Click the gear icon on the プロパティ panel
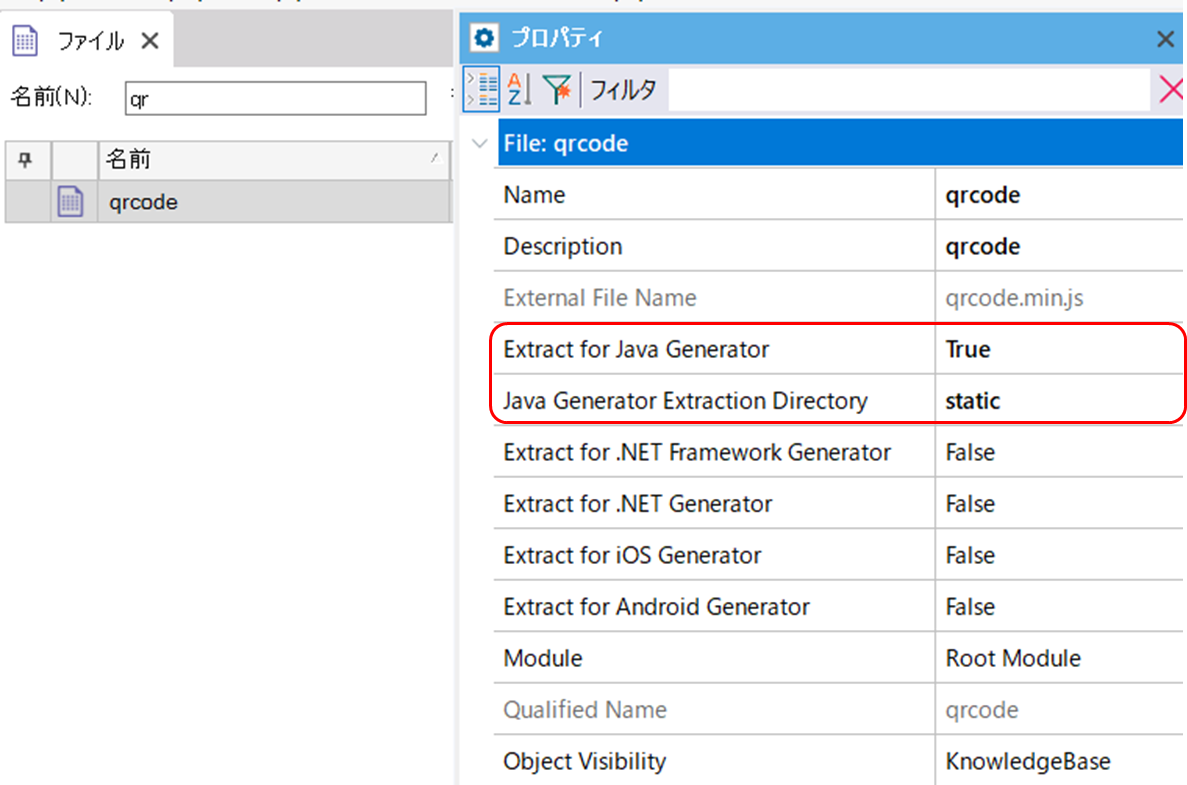This screenshot has width=1187, height=785. (485, 38)
